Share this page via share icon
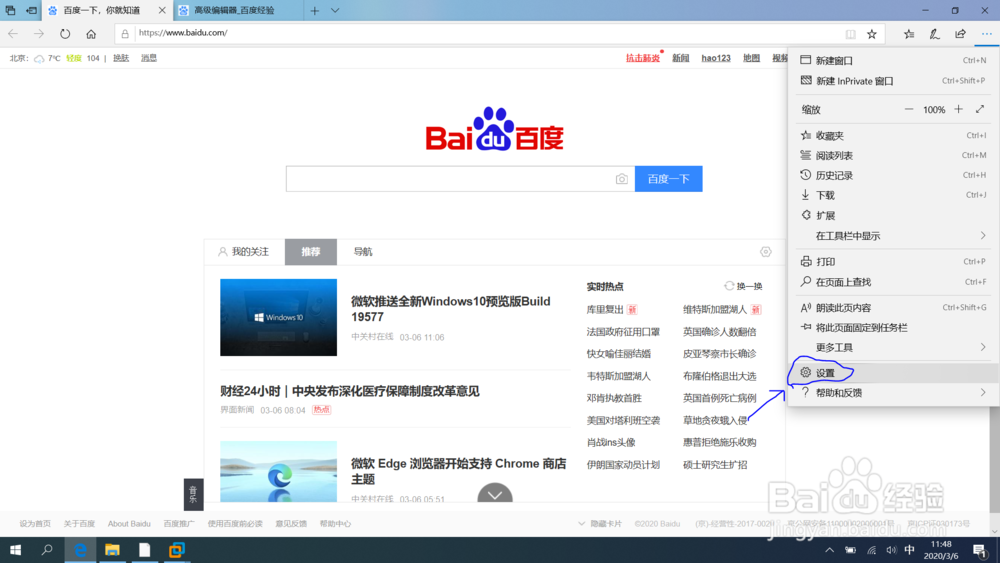 click(960, 34)
